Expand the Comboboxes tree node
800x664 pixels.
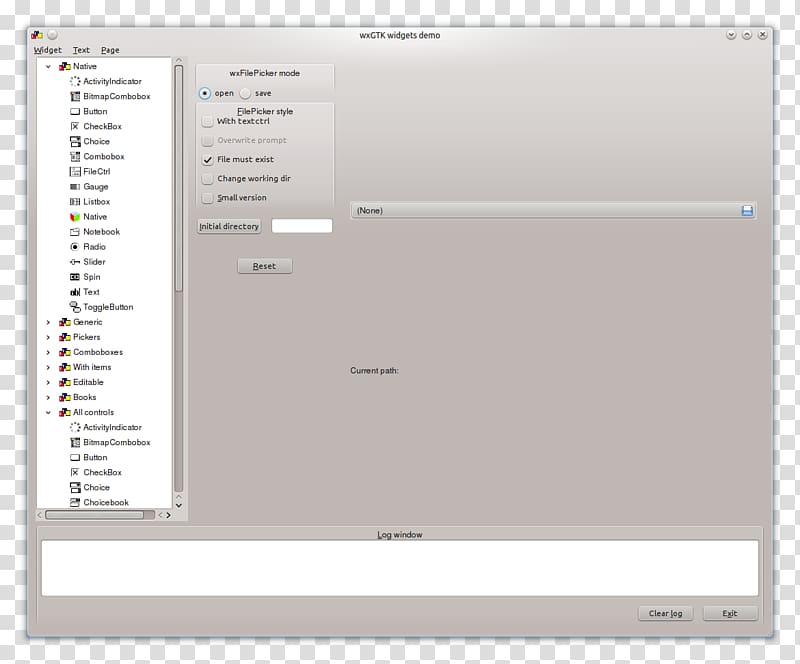[x=48, y=352]
